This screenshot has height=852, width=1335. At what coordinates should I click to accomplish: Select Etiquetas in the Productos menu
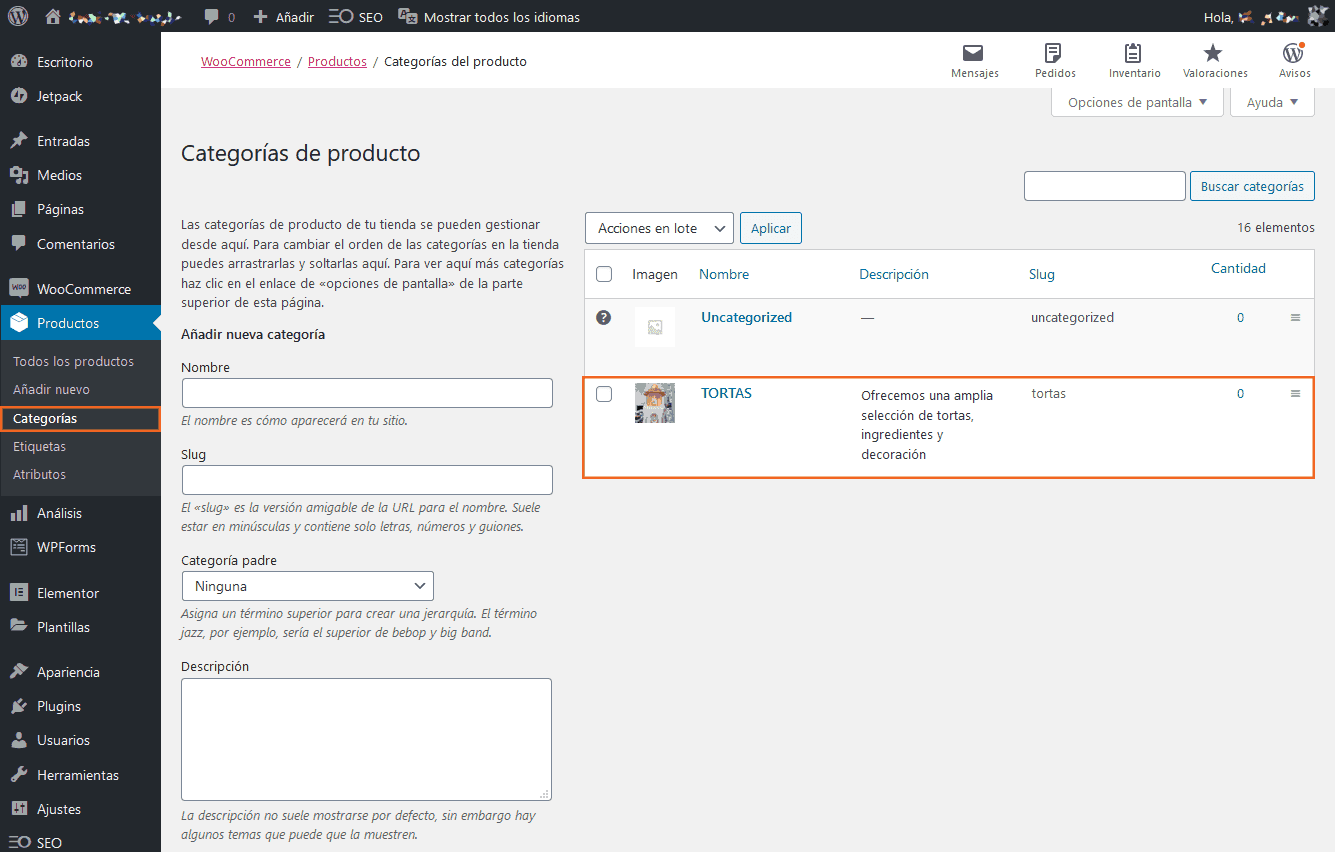[x=38, y=446]
